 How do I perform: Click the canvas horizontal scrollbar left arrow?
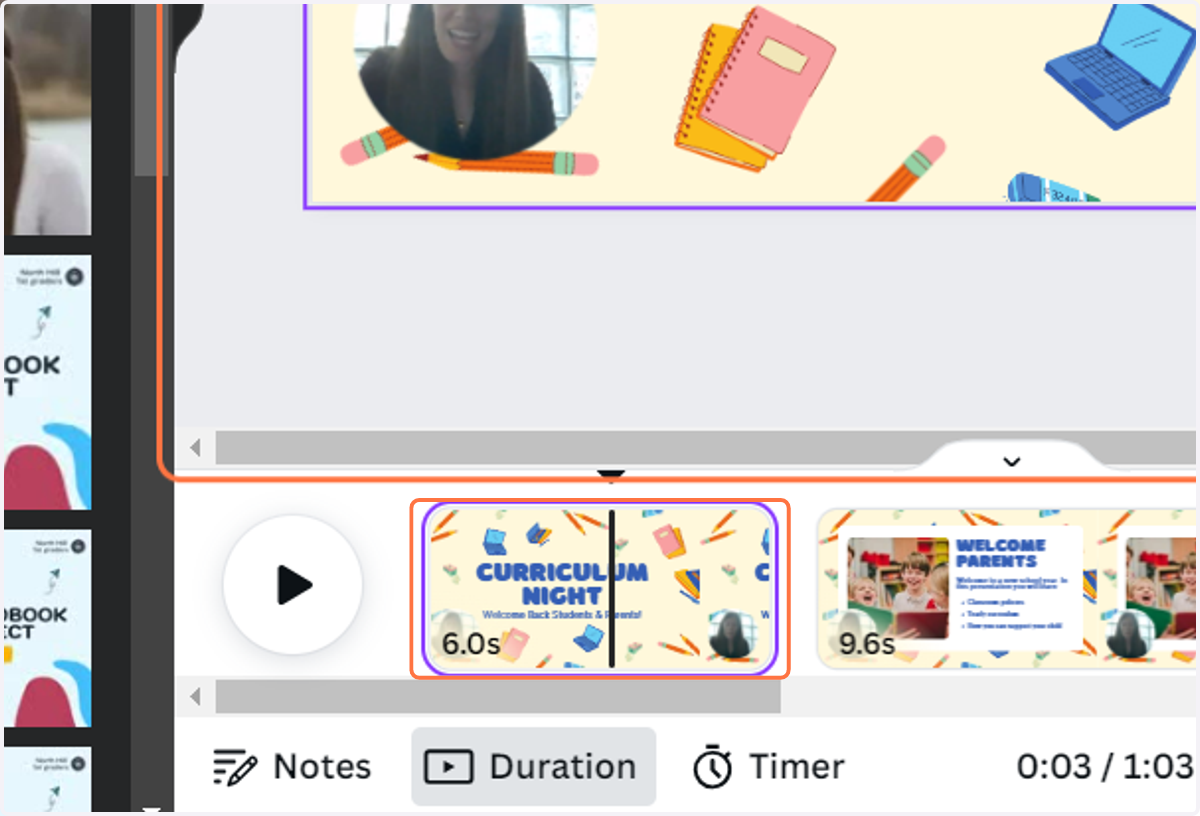point(196,447)
